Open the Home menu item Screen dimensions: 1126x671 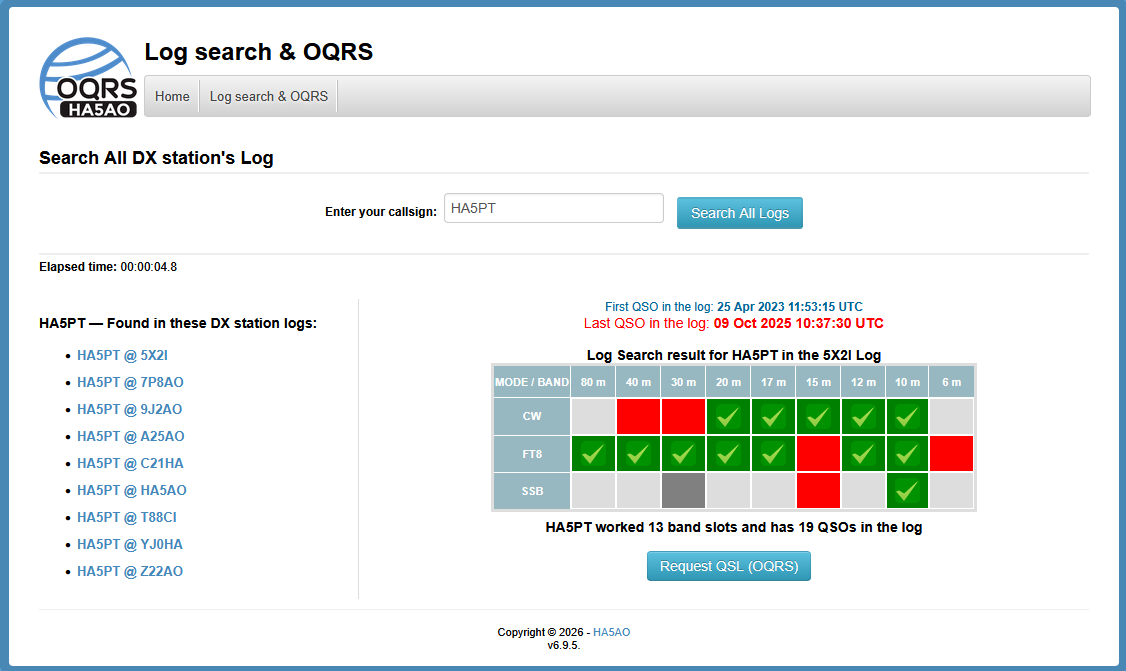coord(172,96)
